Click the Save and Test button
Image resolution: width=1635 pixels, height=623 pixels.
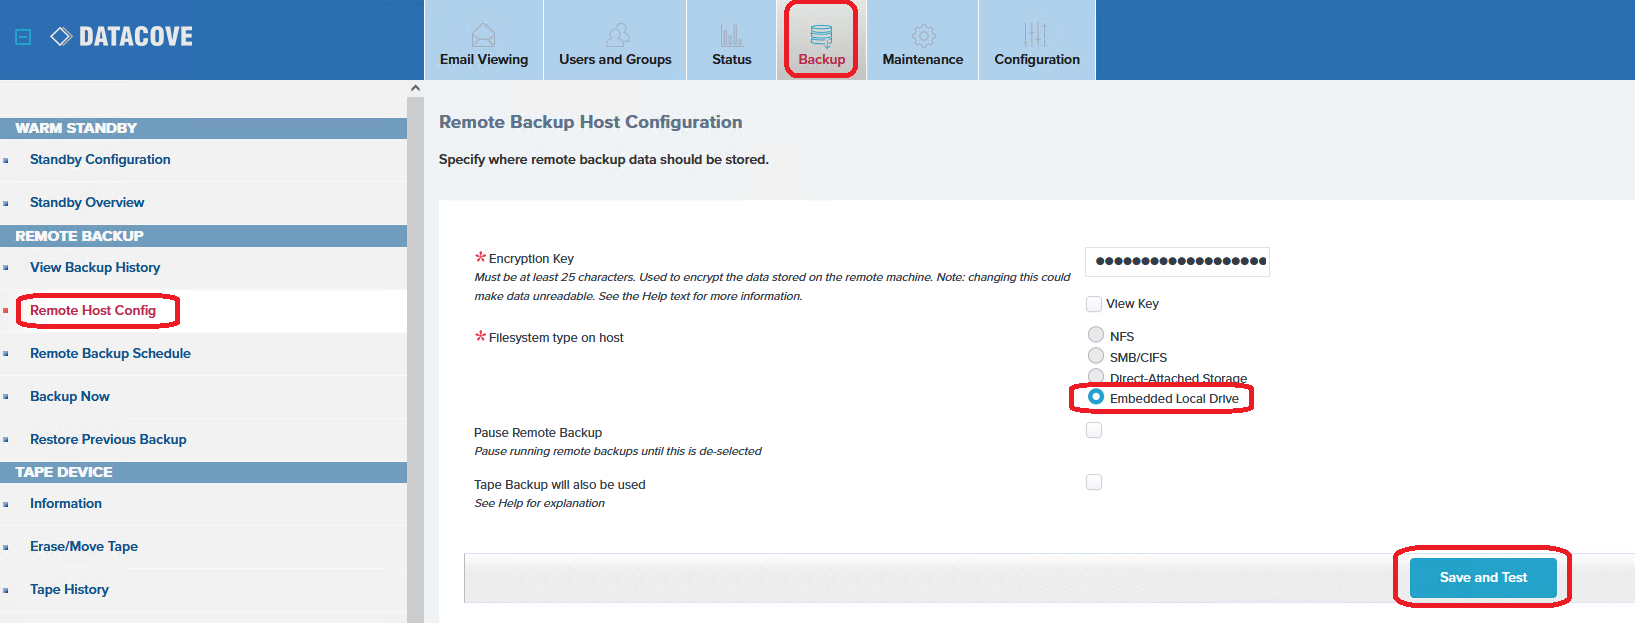[x=1482, y=577]
